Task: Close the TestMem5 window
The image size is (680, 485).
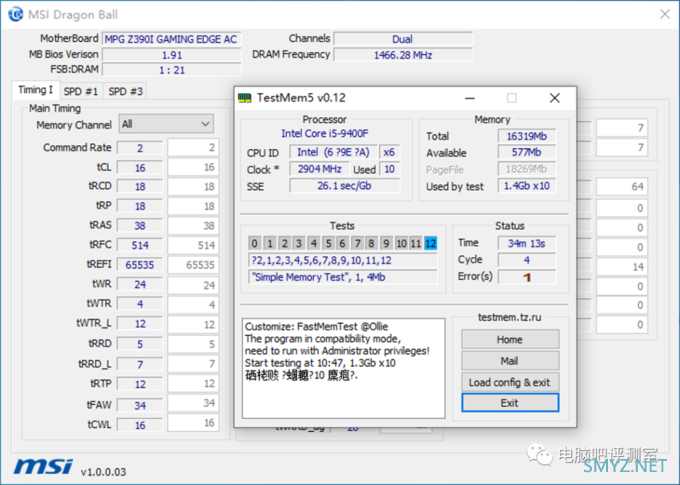Action: pyautogui.click(x=555, y=98)
